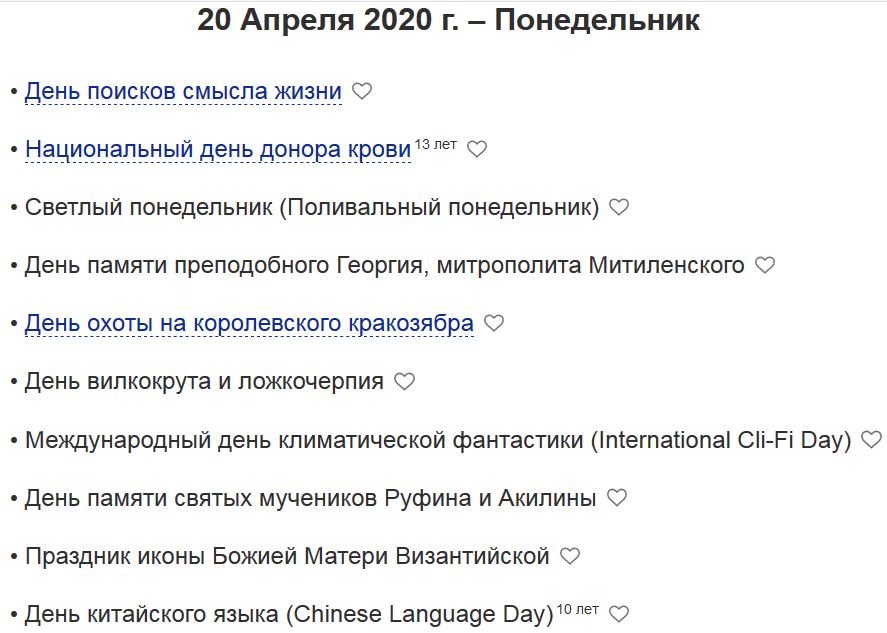The width and height of the screenshot is (887, 633).
Task: Like Chinese Language Day with heart icon
Action: coord(619,613)
